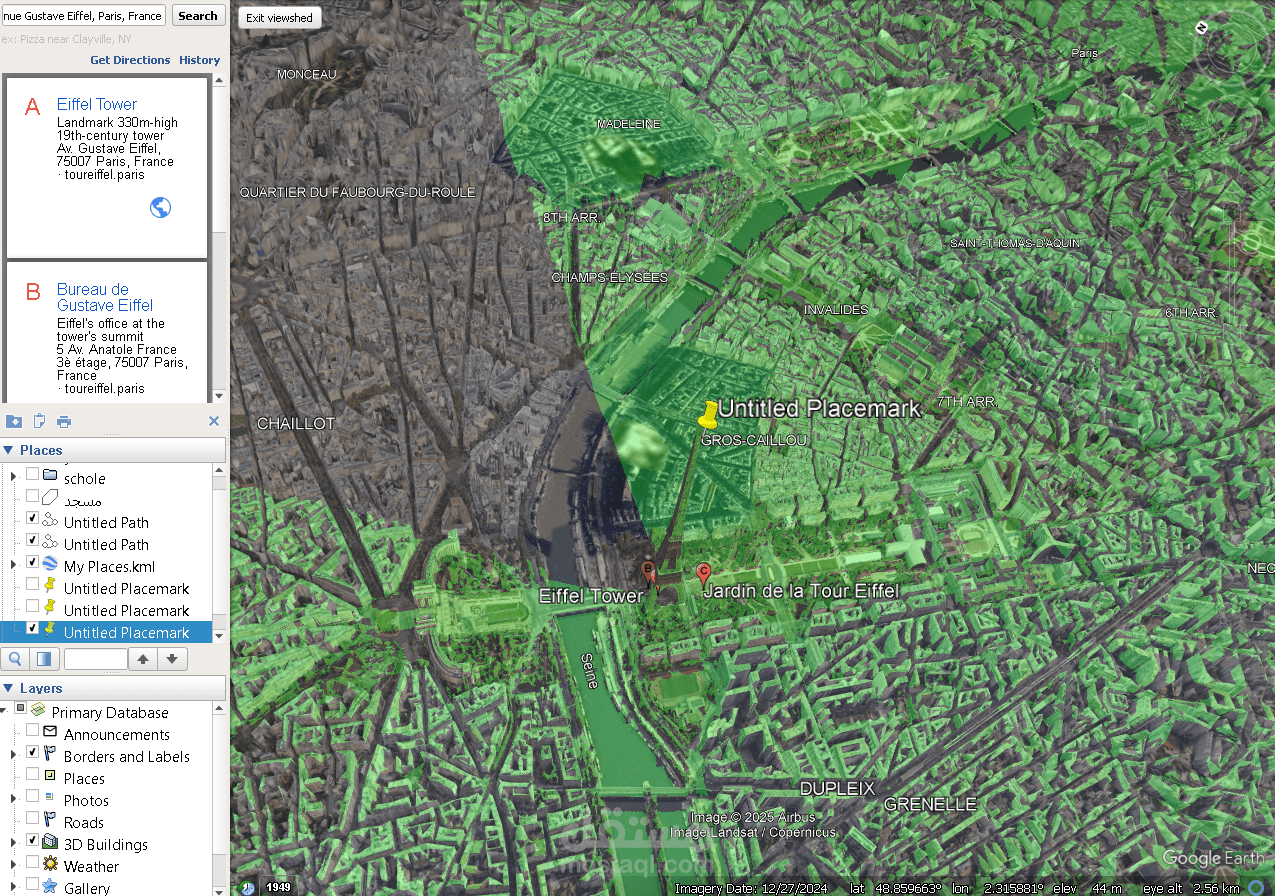Expand the Photos layer

14,799
